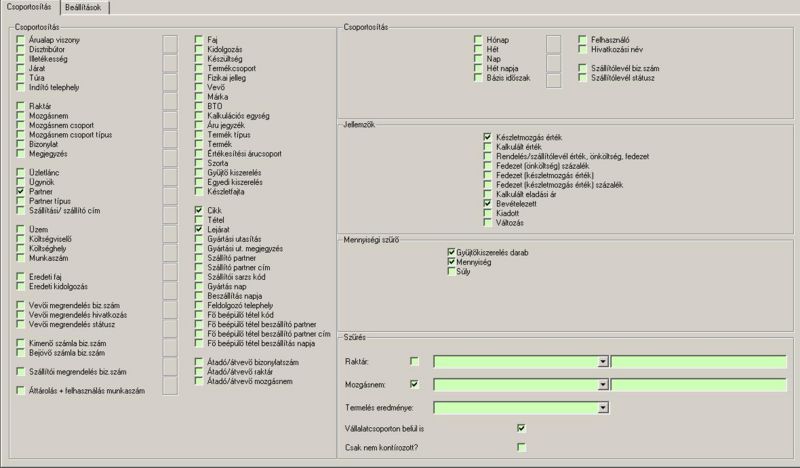The image size is (800, 468).
Task: Uncheck Gyűjtőkiszerelés darab option
Action: pyautogui.click(x=452, y=253)
